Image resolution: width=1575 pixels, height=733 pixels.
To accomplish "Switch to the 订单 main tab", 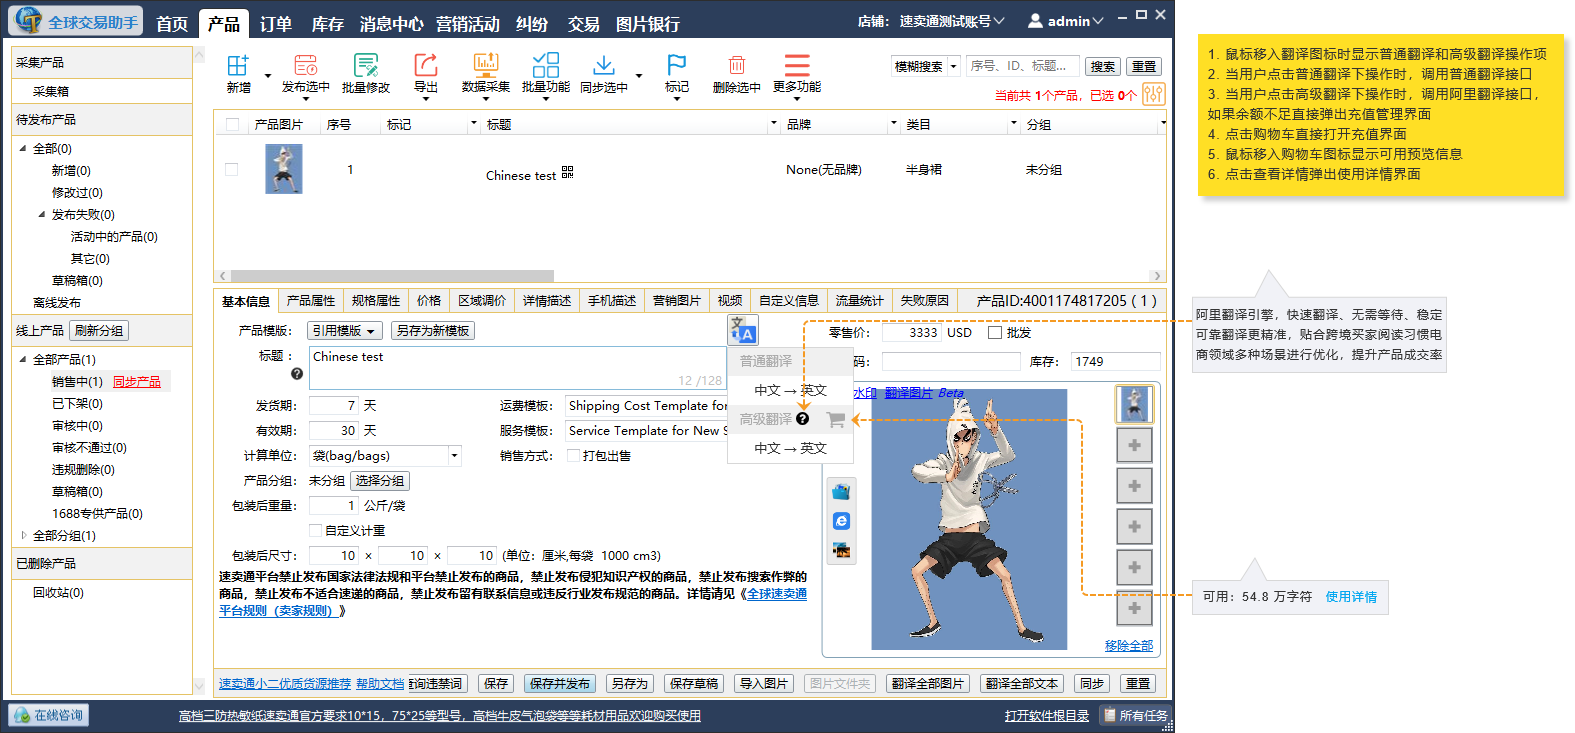I will click(x=276, y=24).
